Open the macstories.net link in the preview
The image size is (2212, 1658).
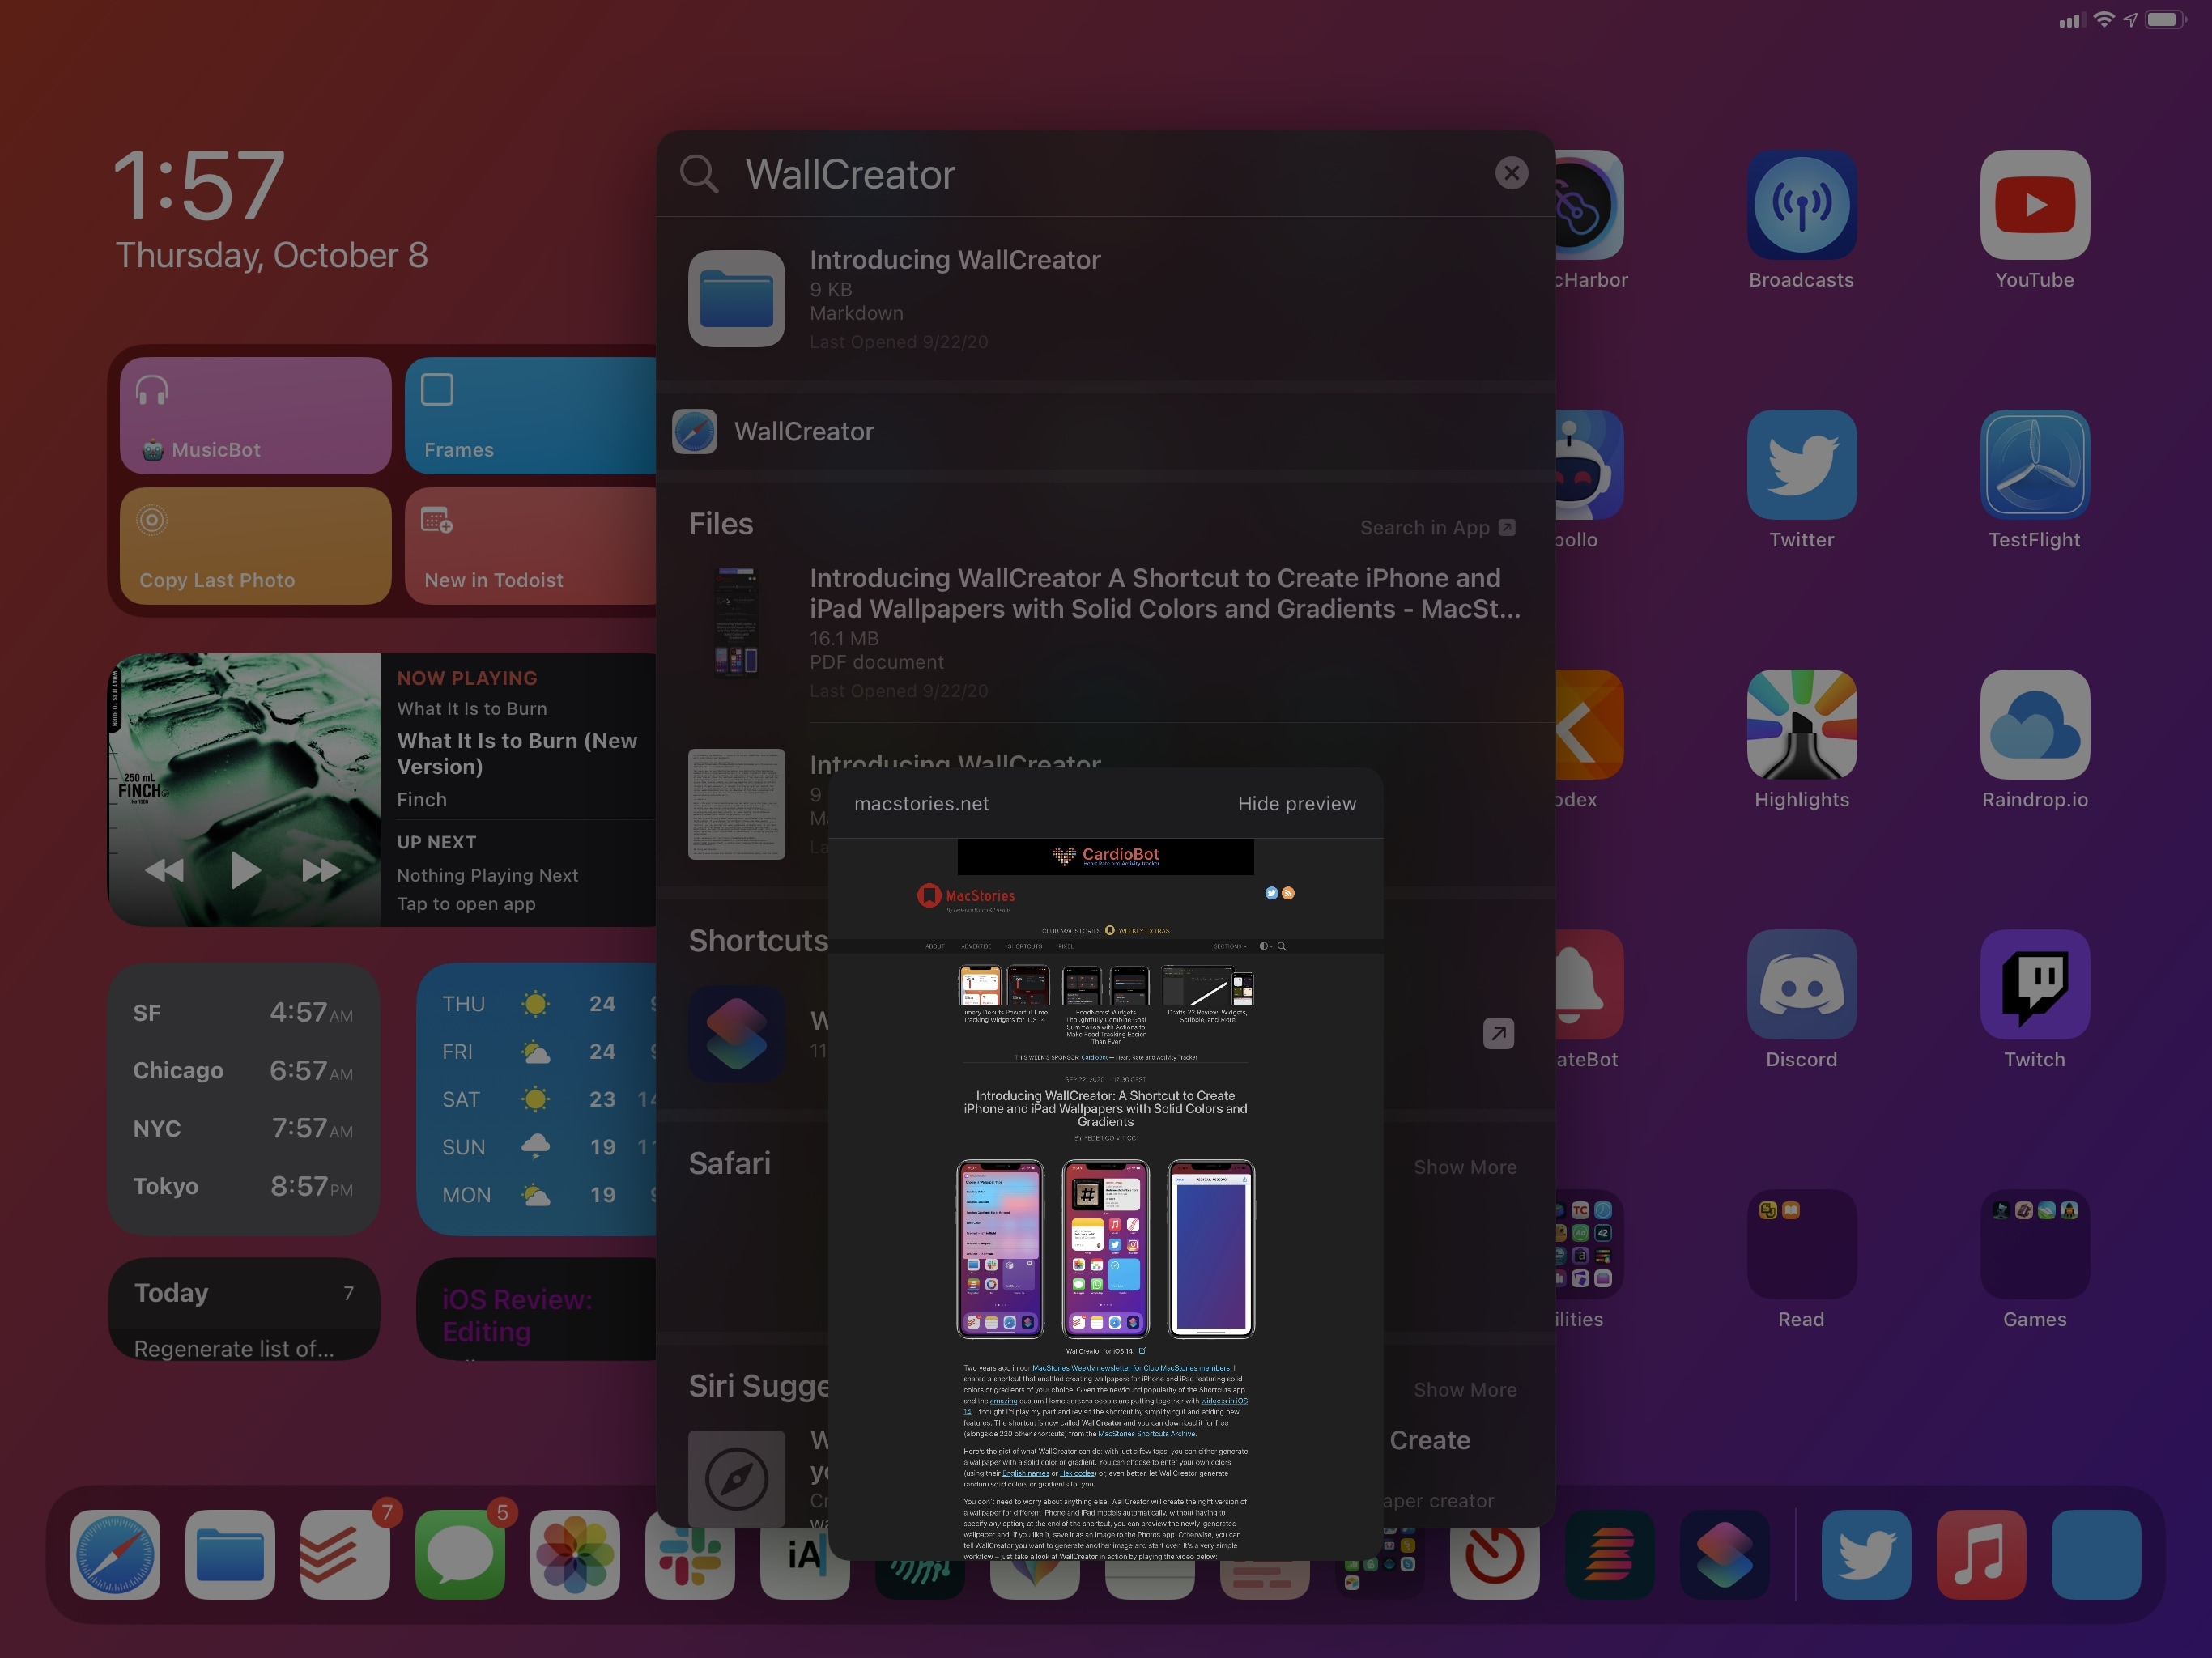[921, 803]
